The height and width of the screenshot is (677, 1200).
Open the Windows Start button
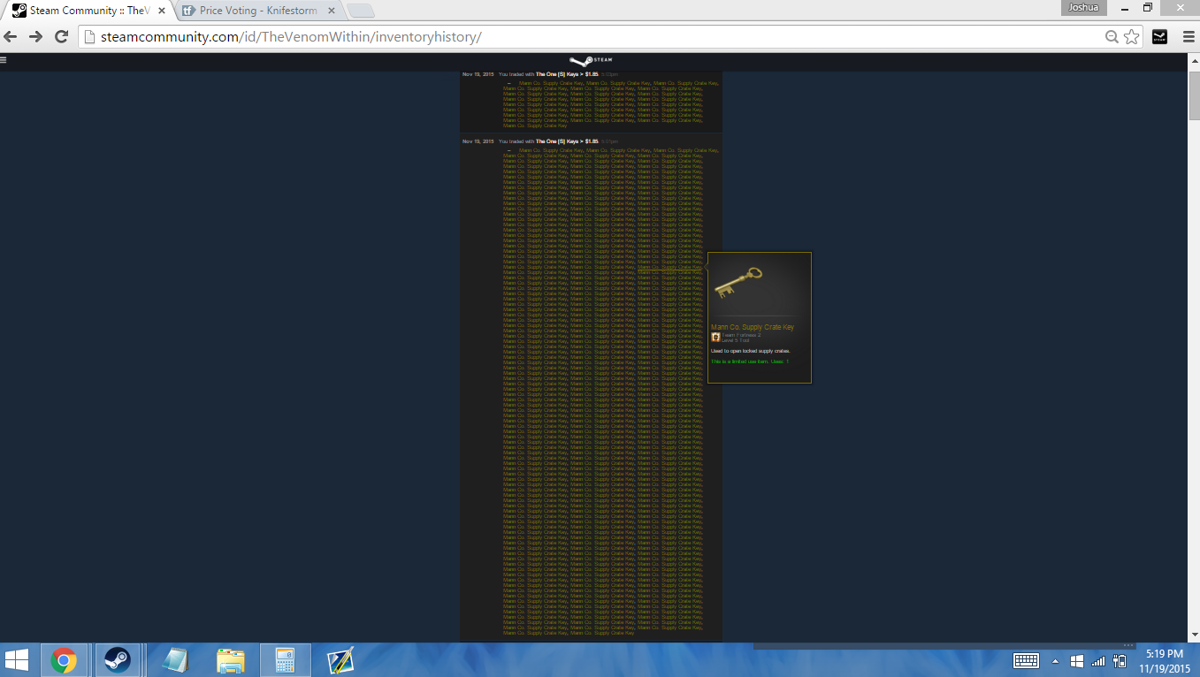pos(17,660)
